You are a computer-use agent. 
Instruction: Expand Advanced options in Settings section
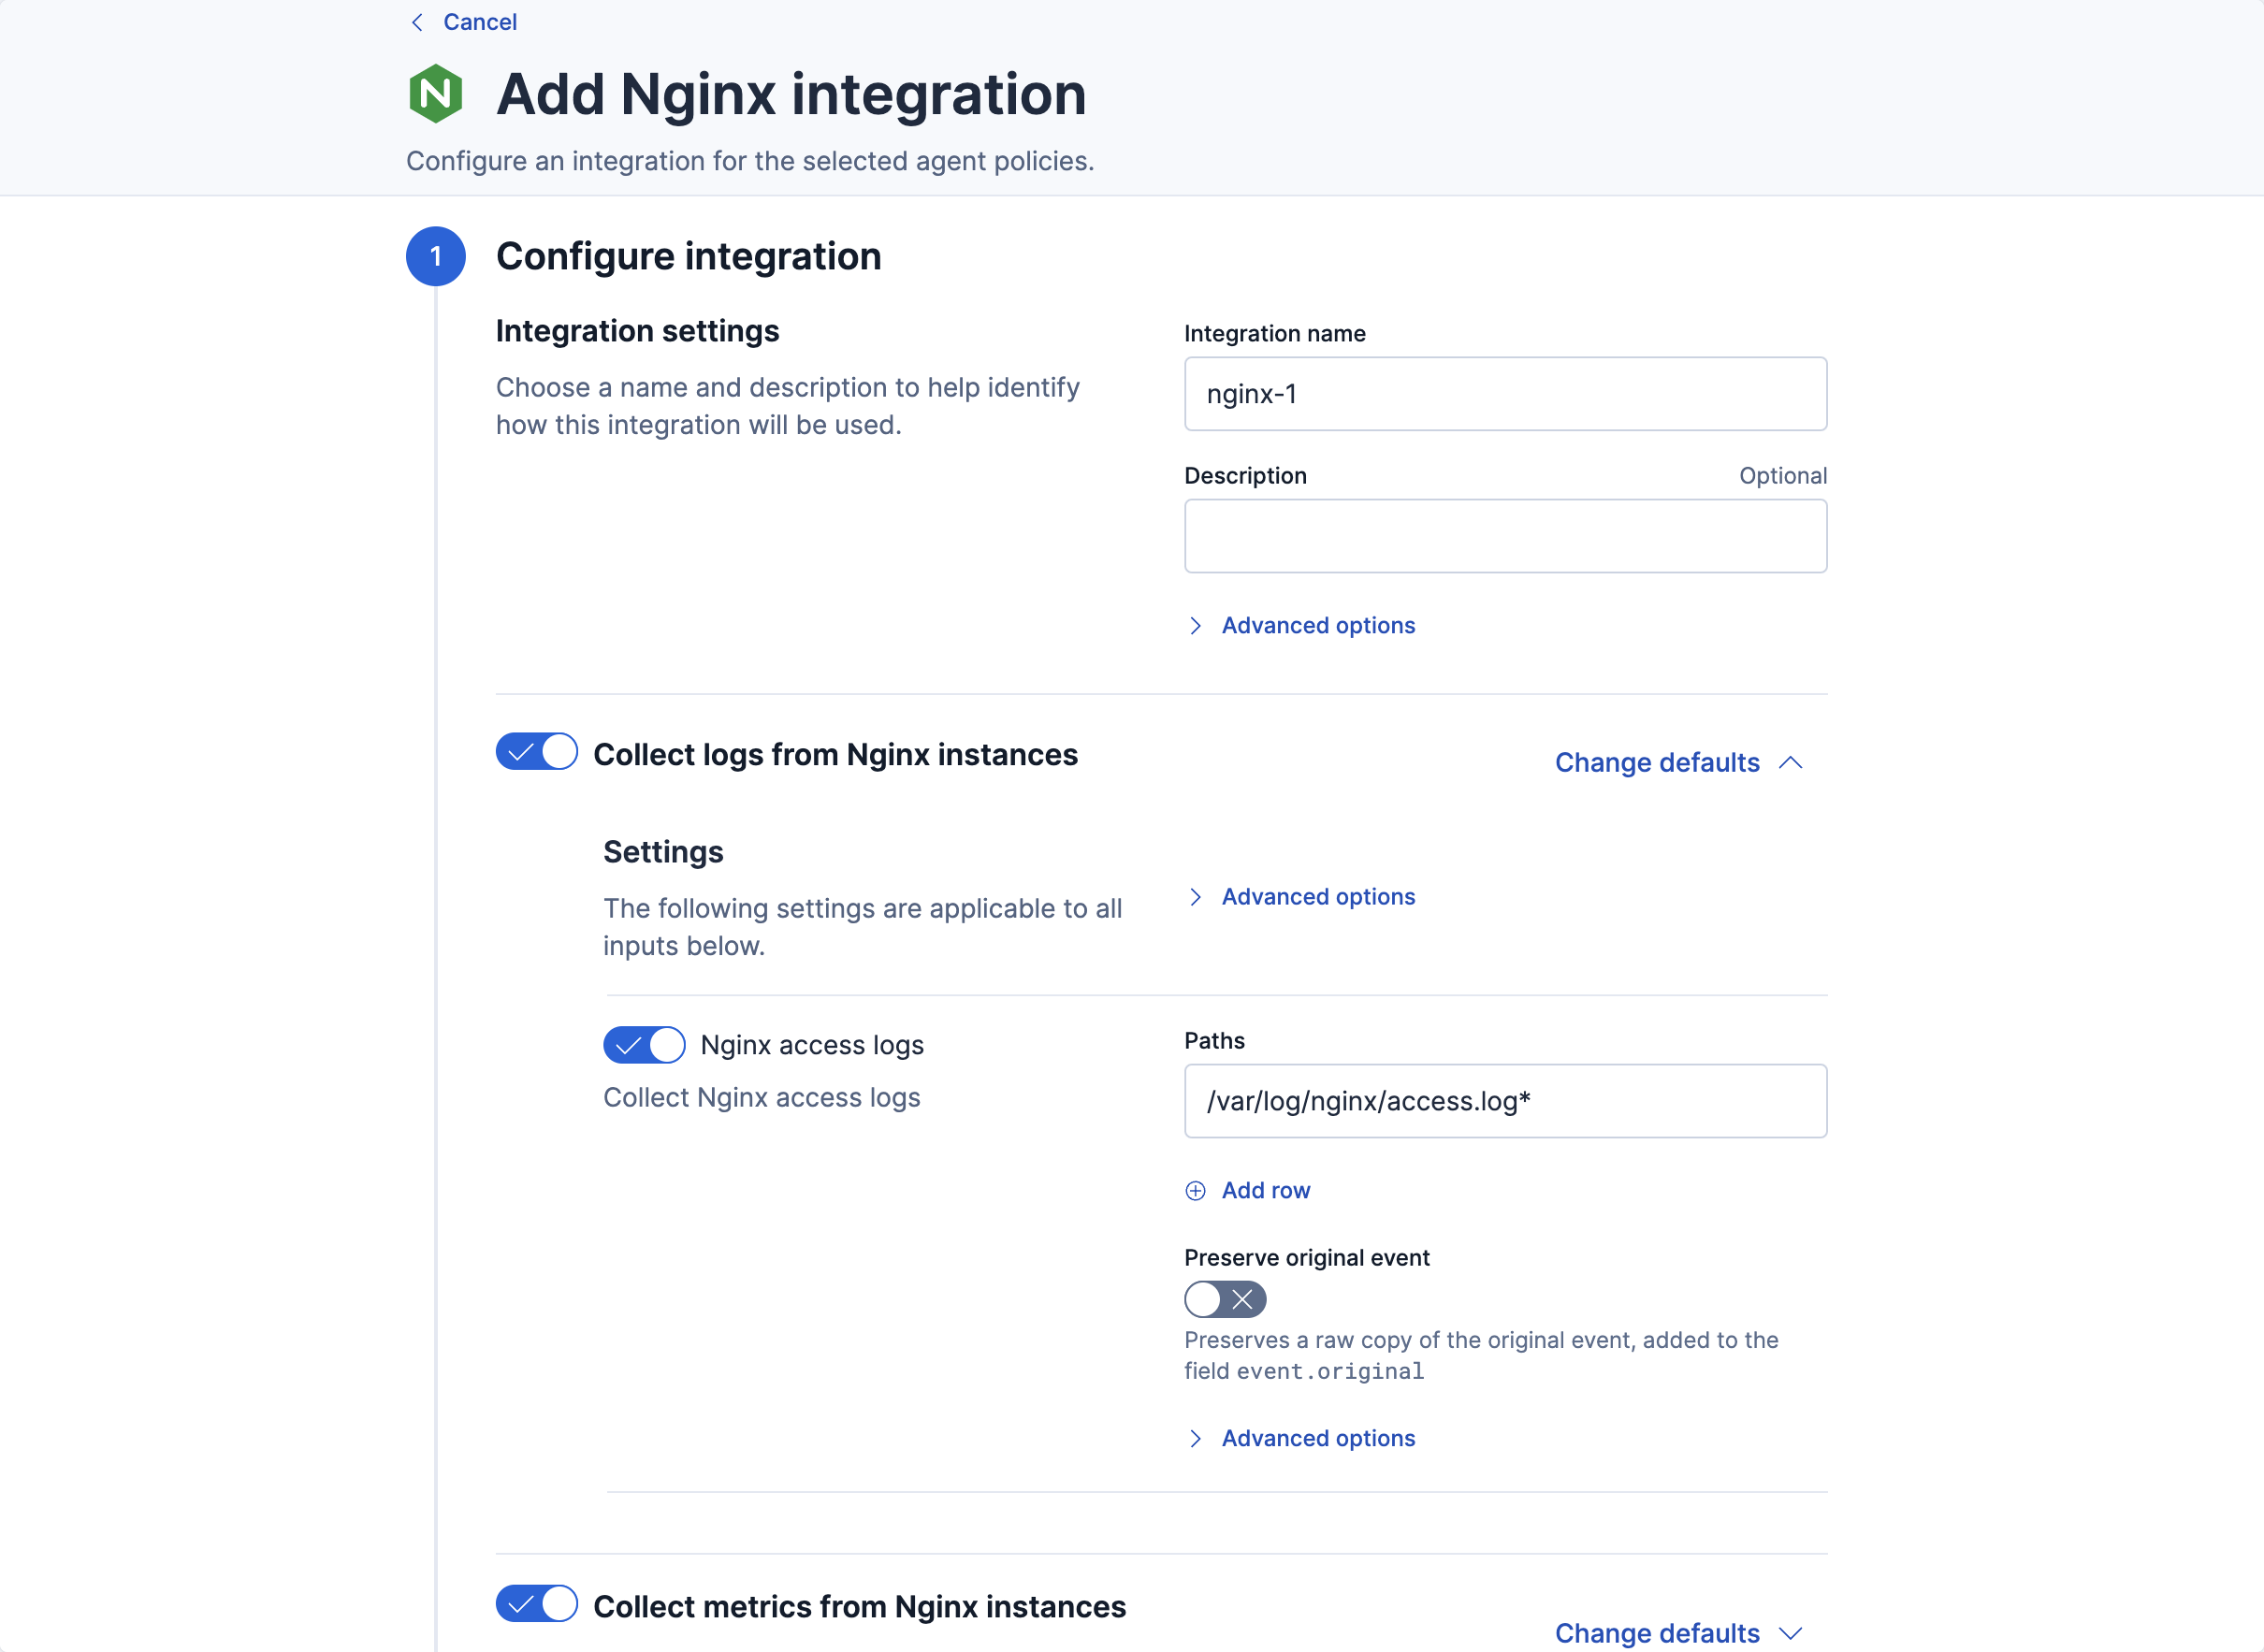pos(1300,897)
